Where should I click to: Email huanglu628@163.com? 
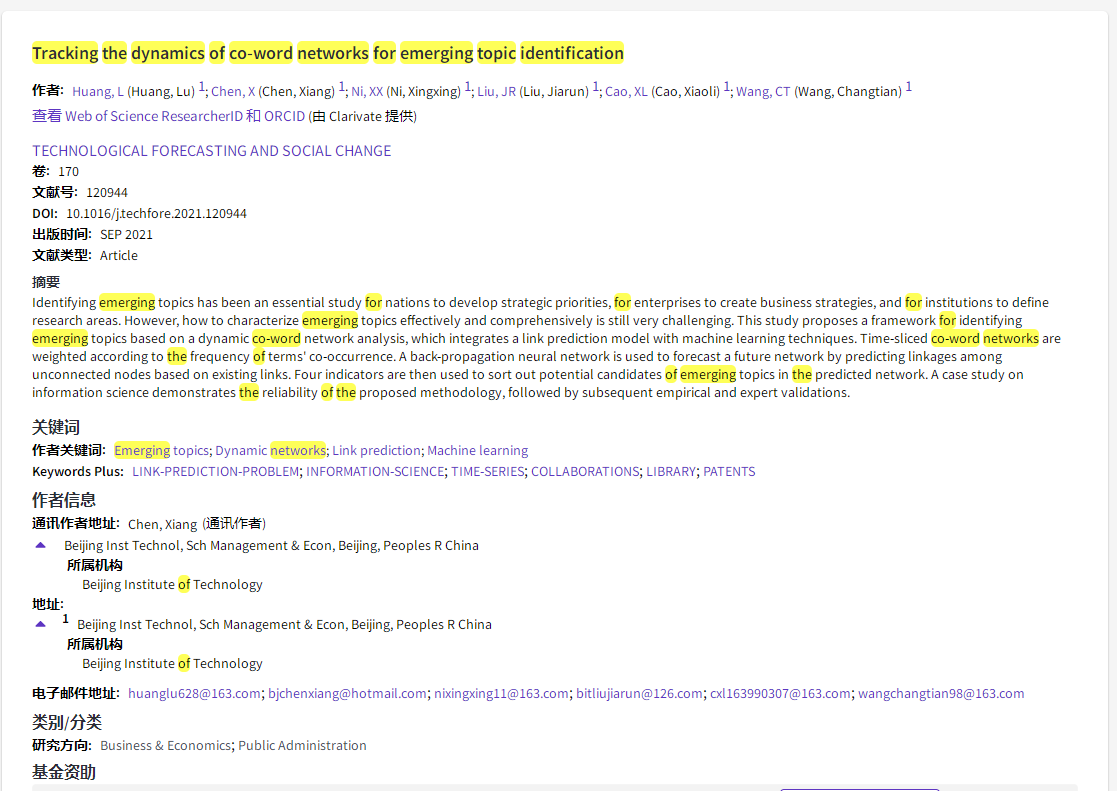tap(194, 693)
